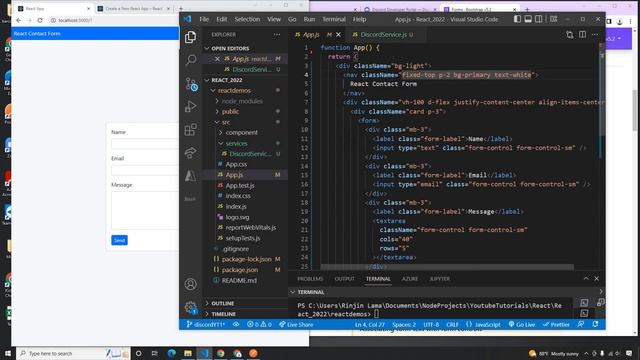Collapse the src folder
The width and height of the screenshot is (640, 360).
point(226,122)
